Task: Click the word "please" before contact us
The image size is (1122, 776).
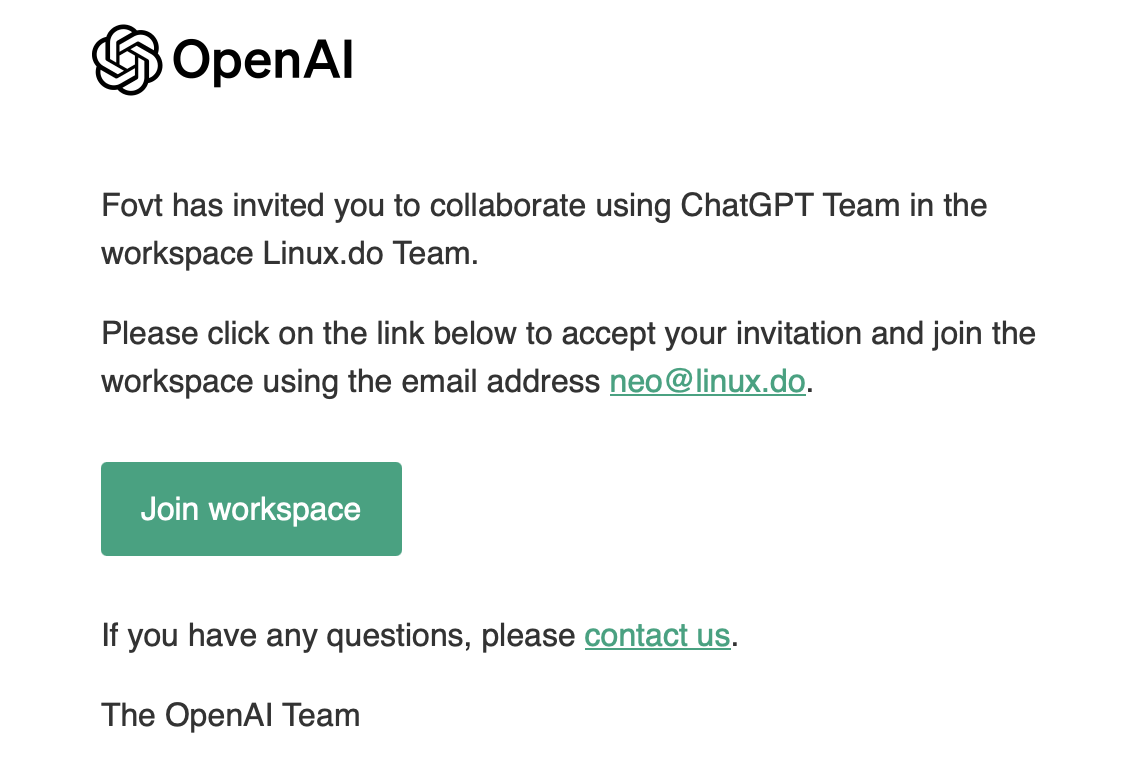Action: [528, 635]
